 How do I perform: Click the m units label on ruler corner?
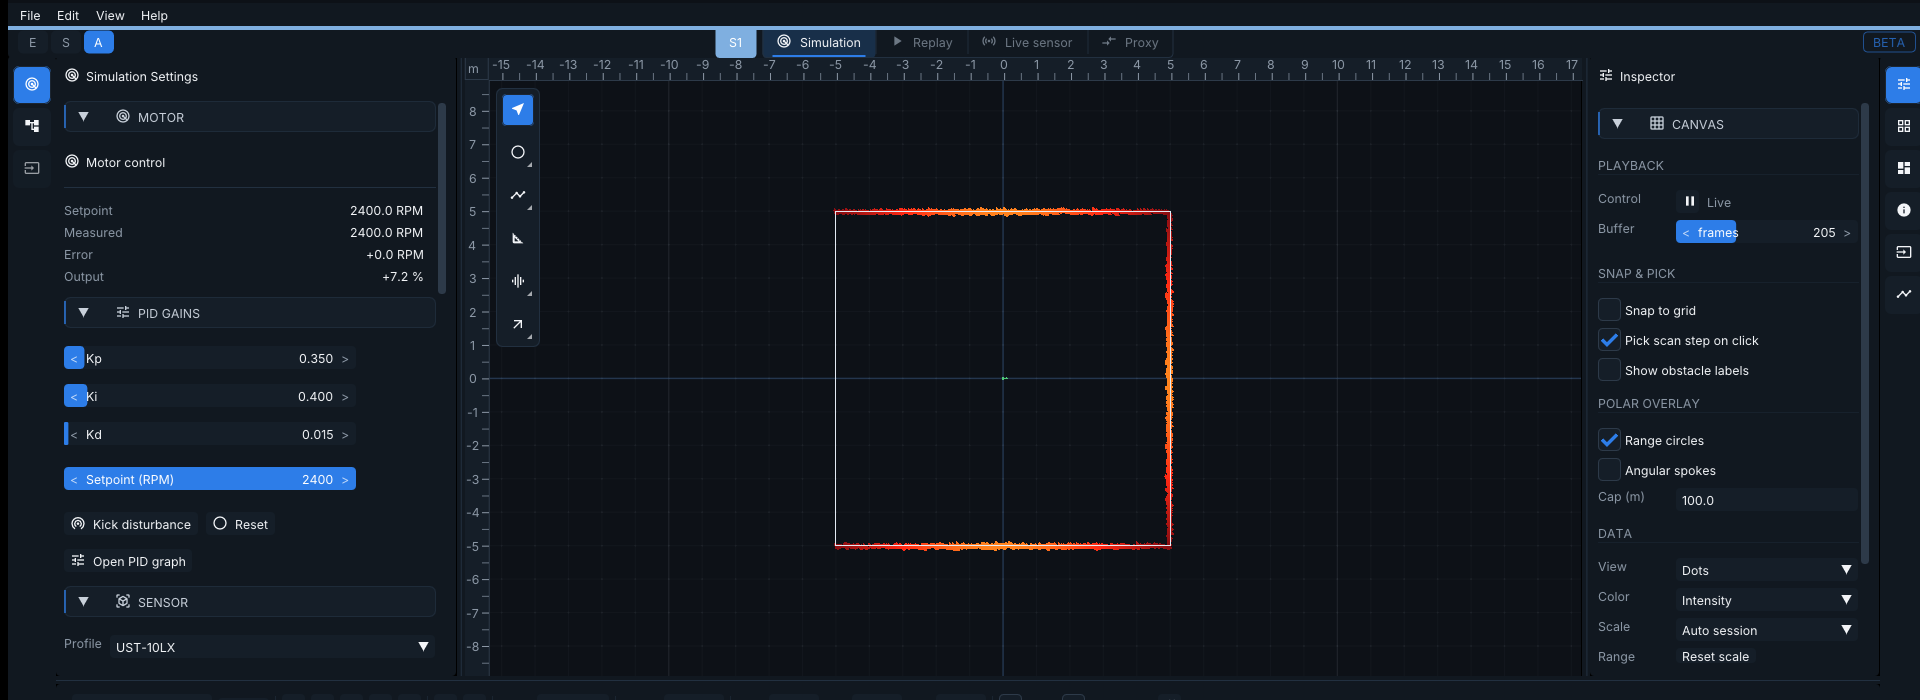point(473,69)
